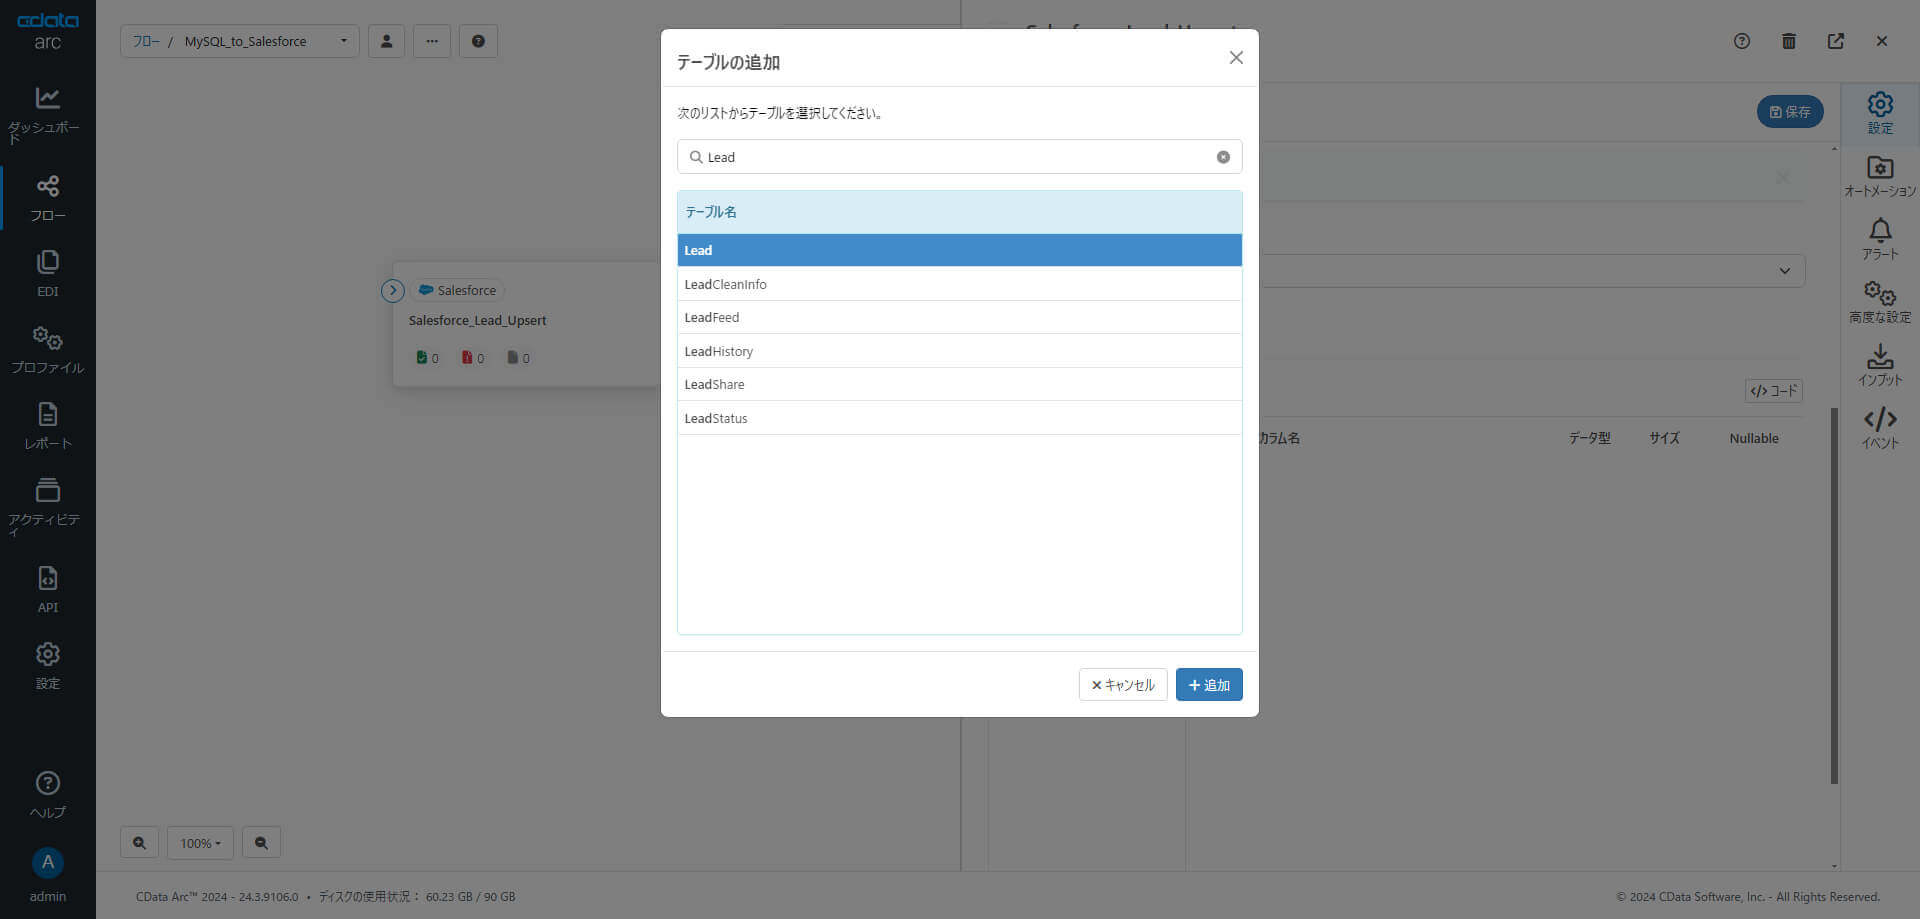
Task: Choose LeadStatus from the table list
Action: click(x=959, y=418)
